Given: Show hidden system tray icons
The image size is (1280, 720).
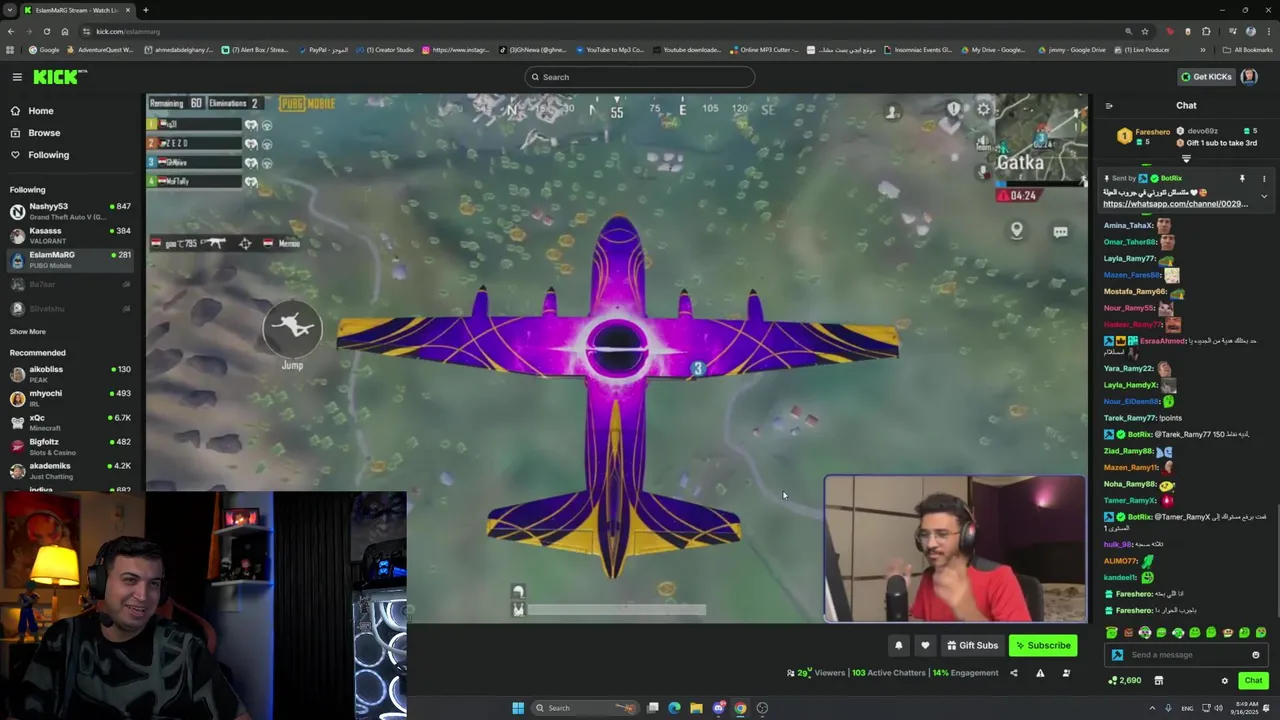Looking at the screenshot, I should pyautogui.click(x=1152, y=708).
